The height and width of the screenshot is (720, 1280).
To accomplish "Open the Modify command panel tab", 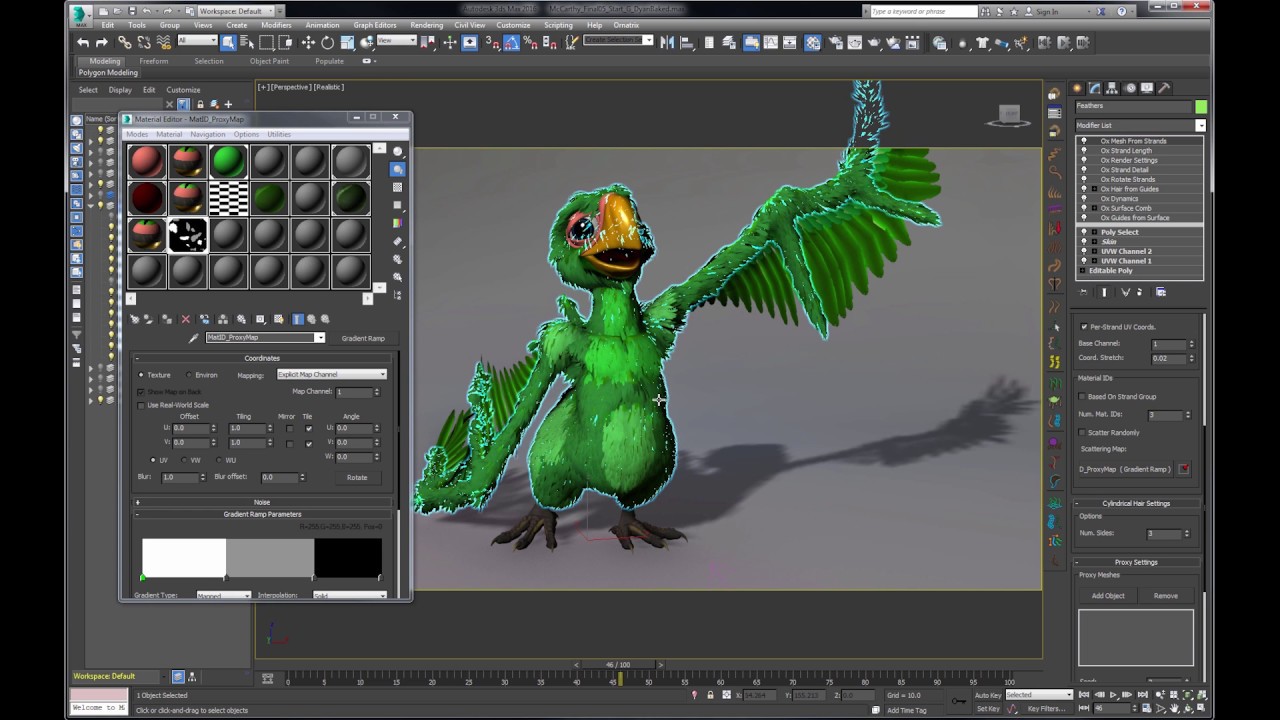I will (1095, 88).
